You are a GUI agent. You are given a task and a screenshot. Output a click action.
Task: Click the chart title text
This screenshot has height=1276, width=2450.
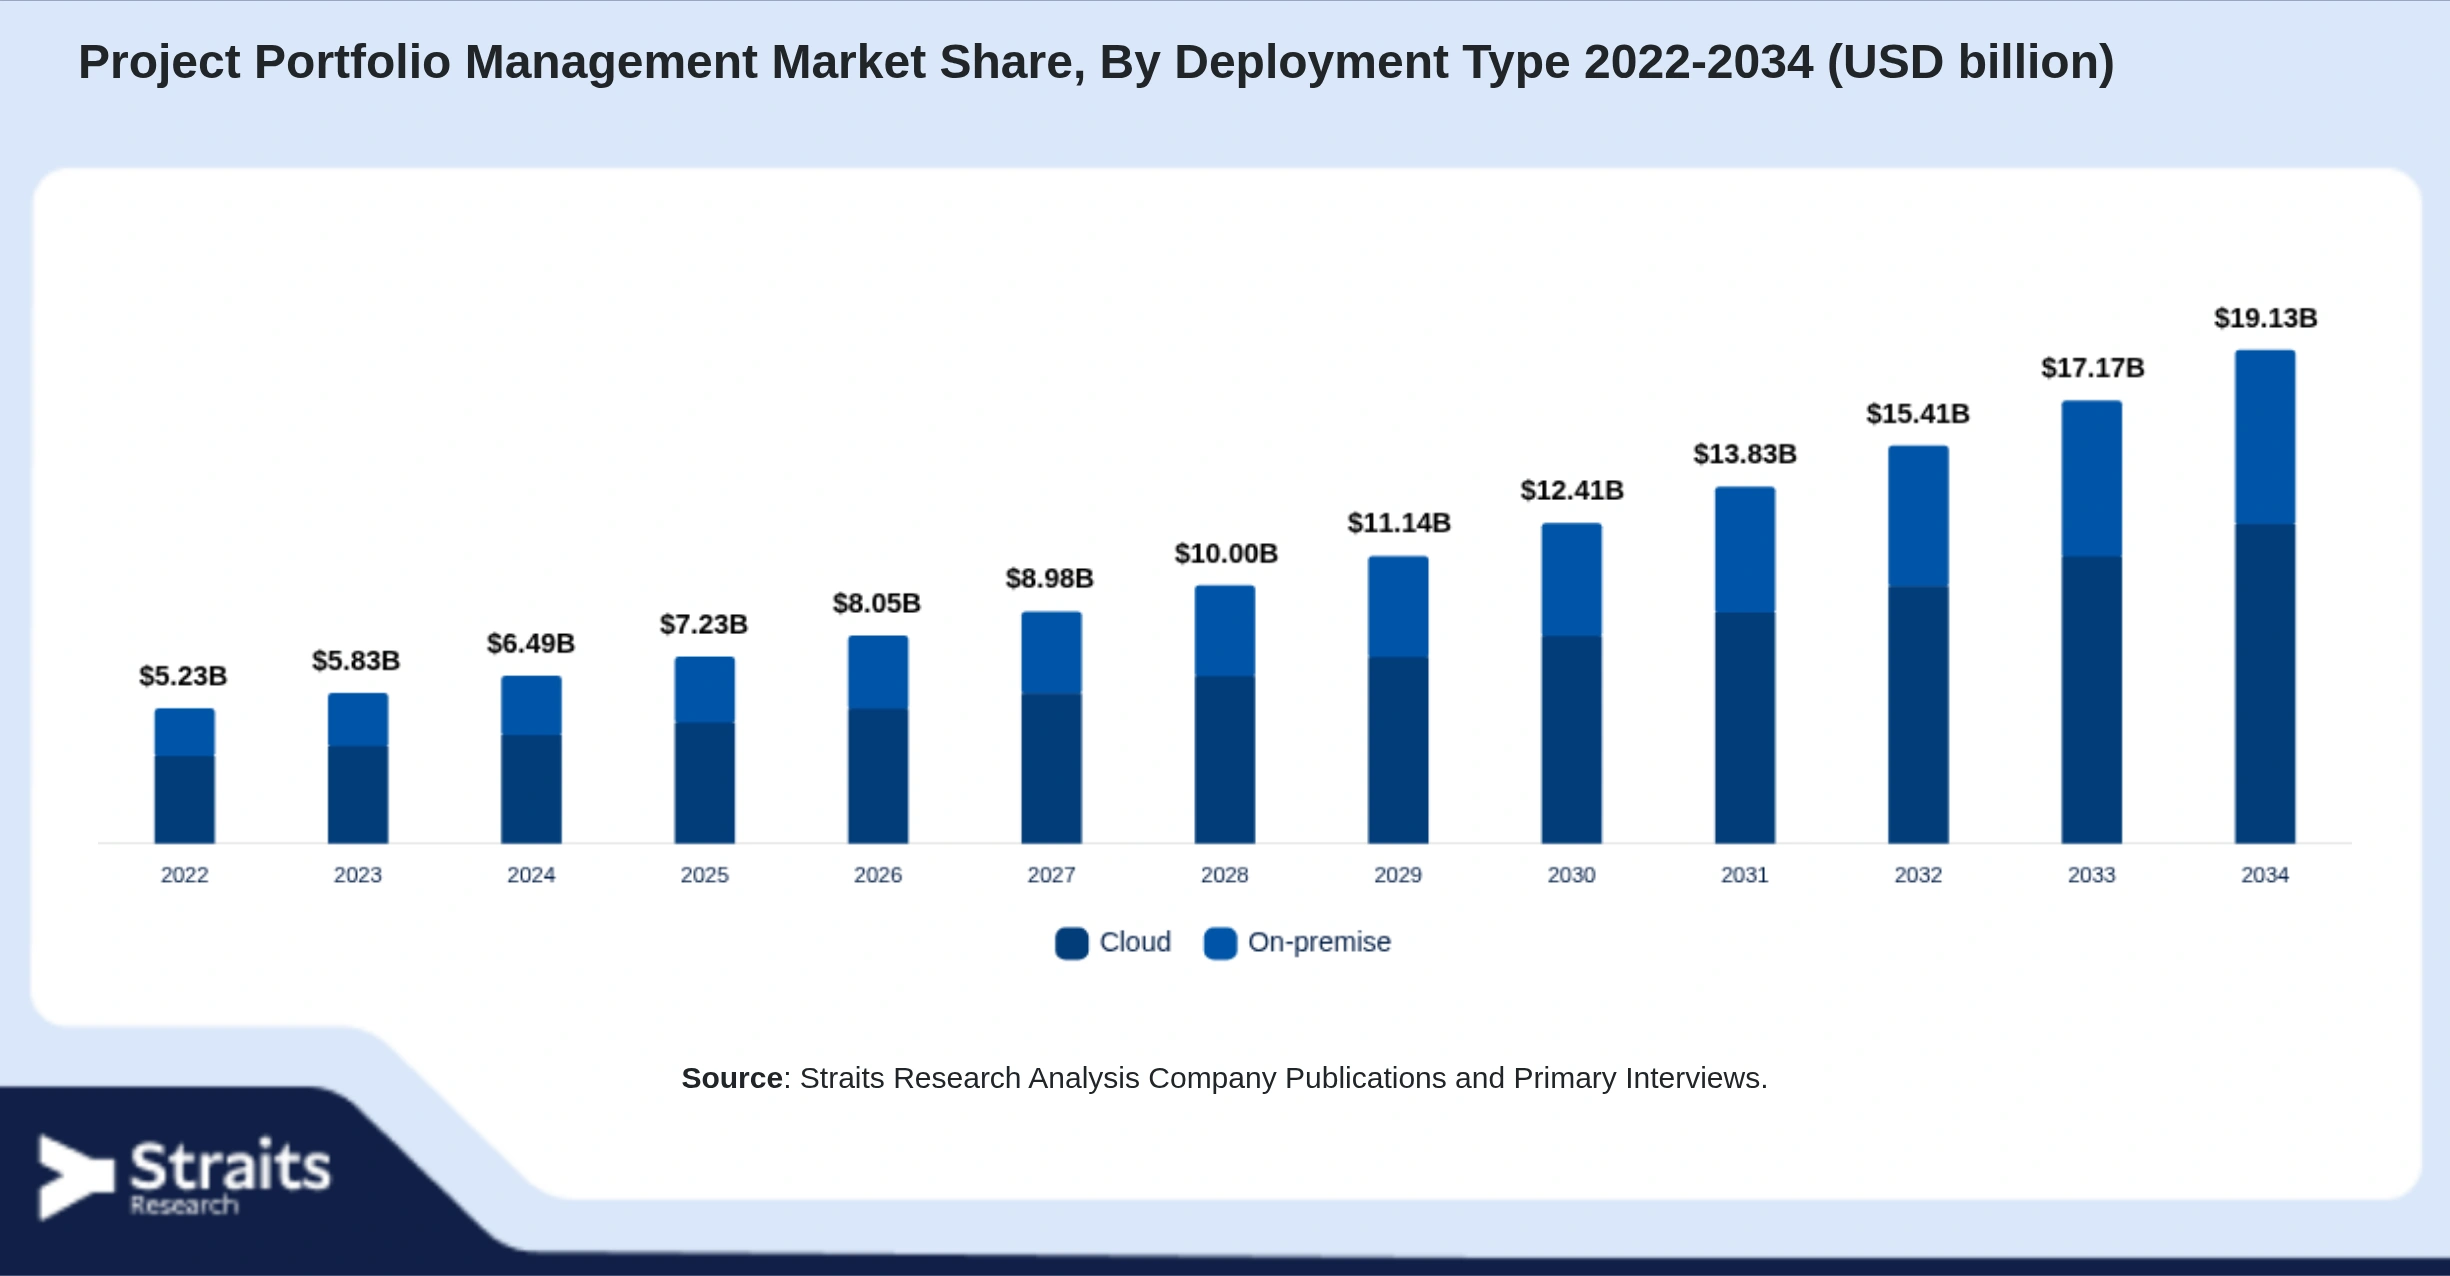pyautogui.click(x=1096, y=62)
